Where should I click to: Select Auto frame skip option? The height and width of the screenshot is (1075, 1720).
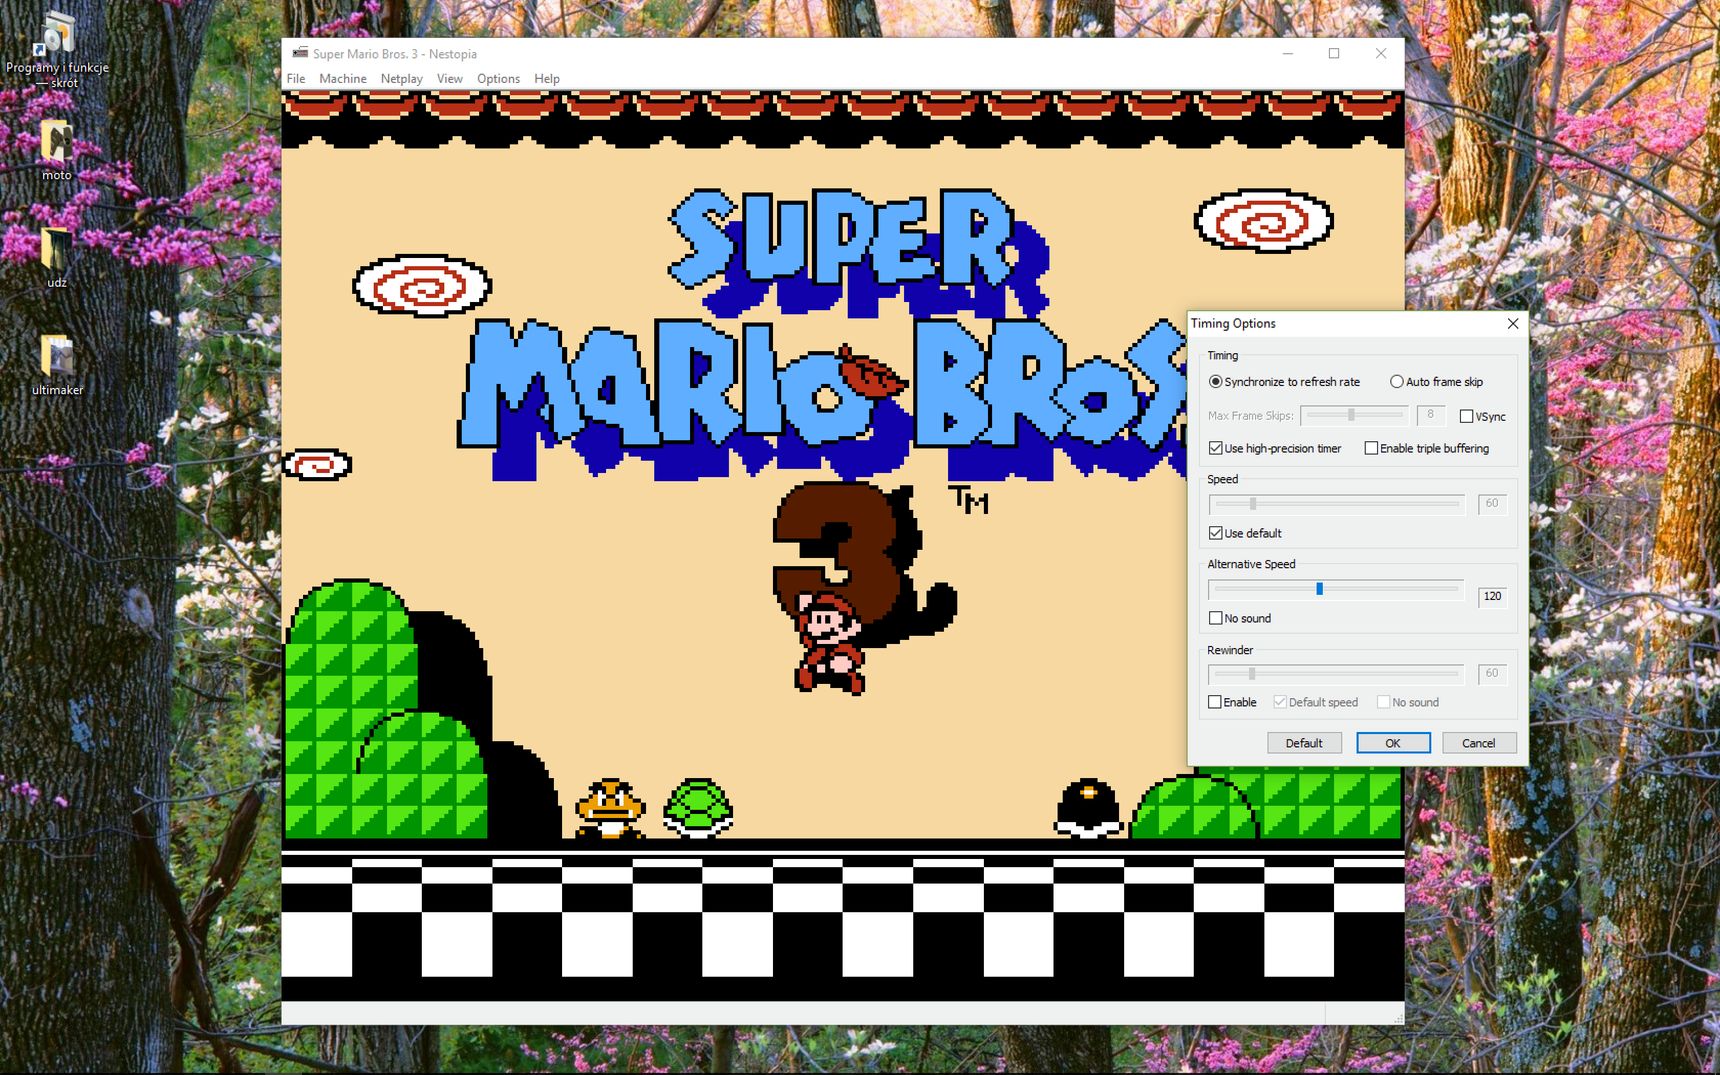(1436, 381)
